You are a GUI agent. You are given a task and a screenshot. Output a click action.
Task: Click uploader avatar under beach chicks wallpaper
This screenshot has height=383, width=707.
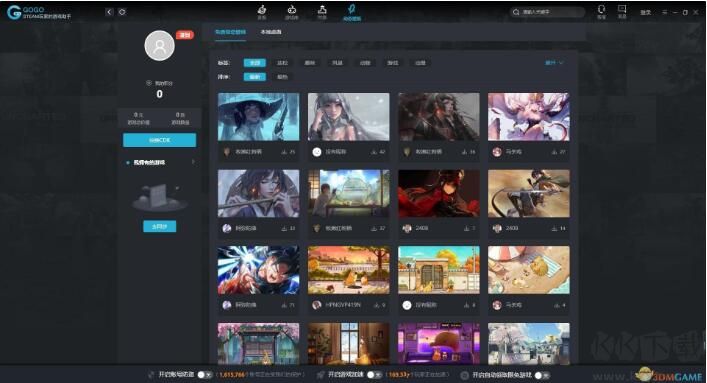[x=497, y=305]
